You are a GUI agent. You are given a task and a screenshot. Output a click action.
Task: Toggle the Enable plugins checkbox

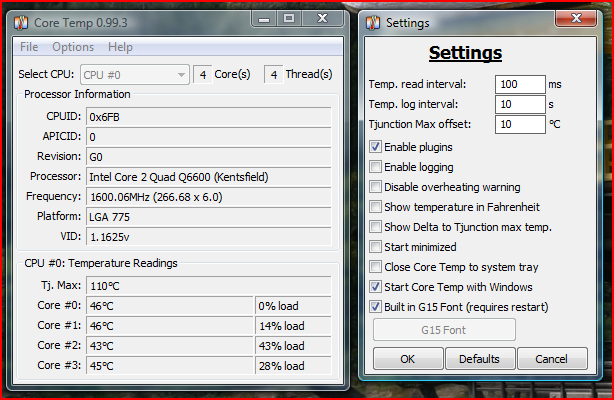(x=375, y=147)
